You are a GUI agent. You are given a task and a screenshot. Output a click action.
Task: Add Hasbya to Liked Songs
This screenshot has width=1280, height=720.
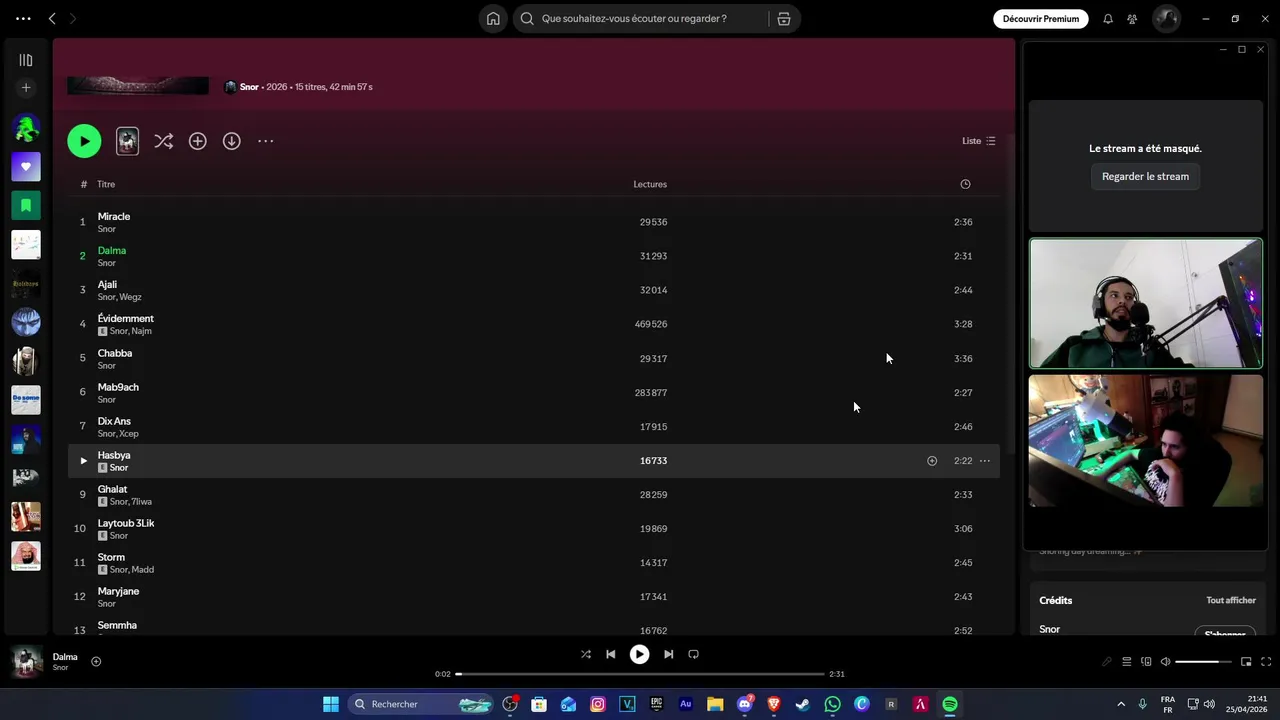pos(932,461)
